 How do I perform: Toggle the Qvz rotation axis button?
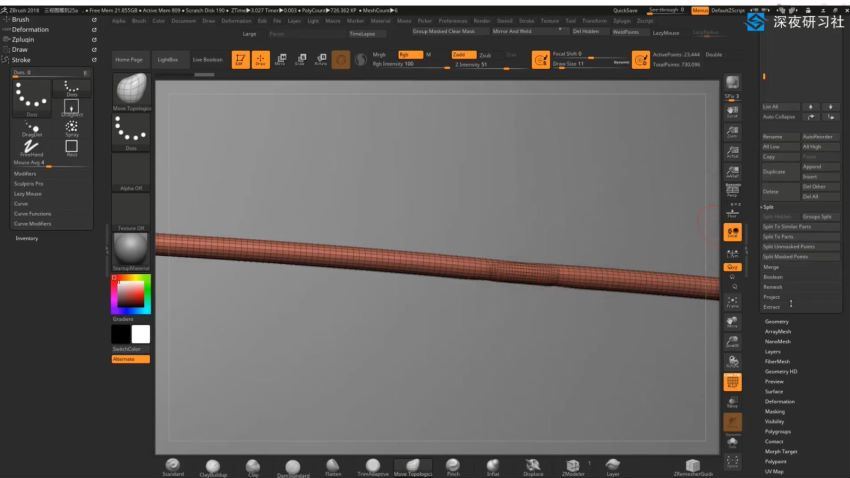point(732,267)
